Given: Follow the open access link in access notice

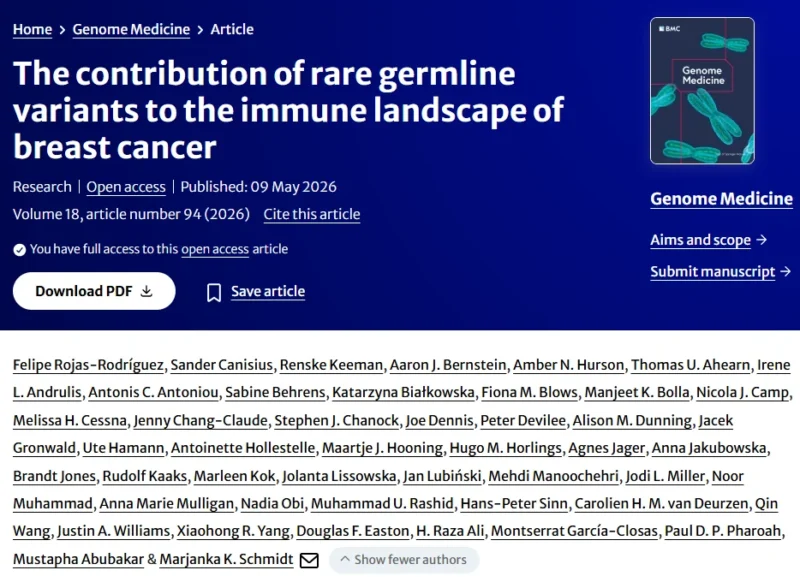Looking at the screenshot, I should pyautogui.click(x=215, y=249).
